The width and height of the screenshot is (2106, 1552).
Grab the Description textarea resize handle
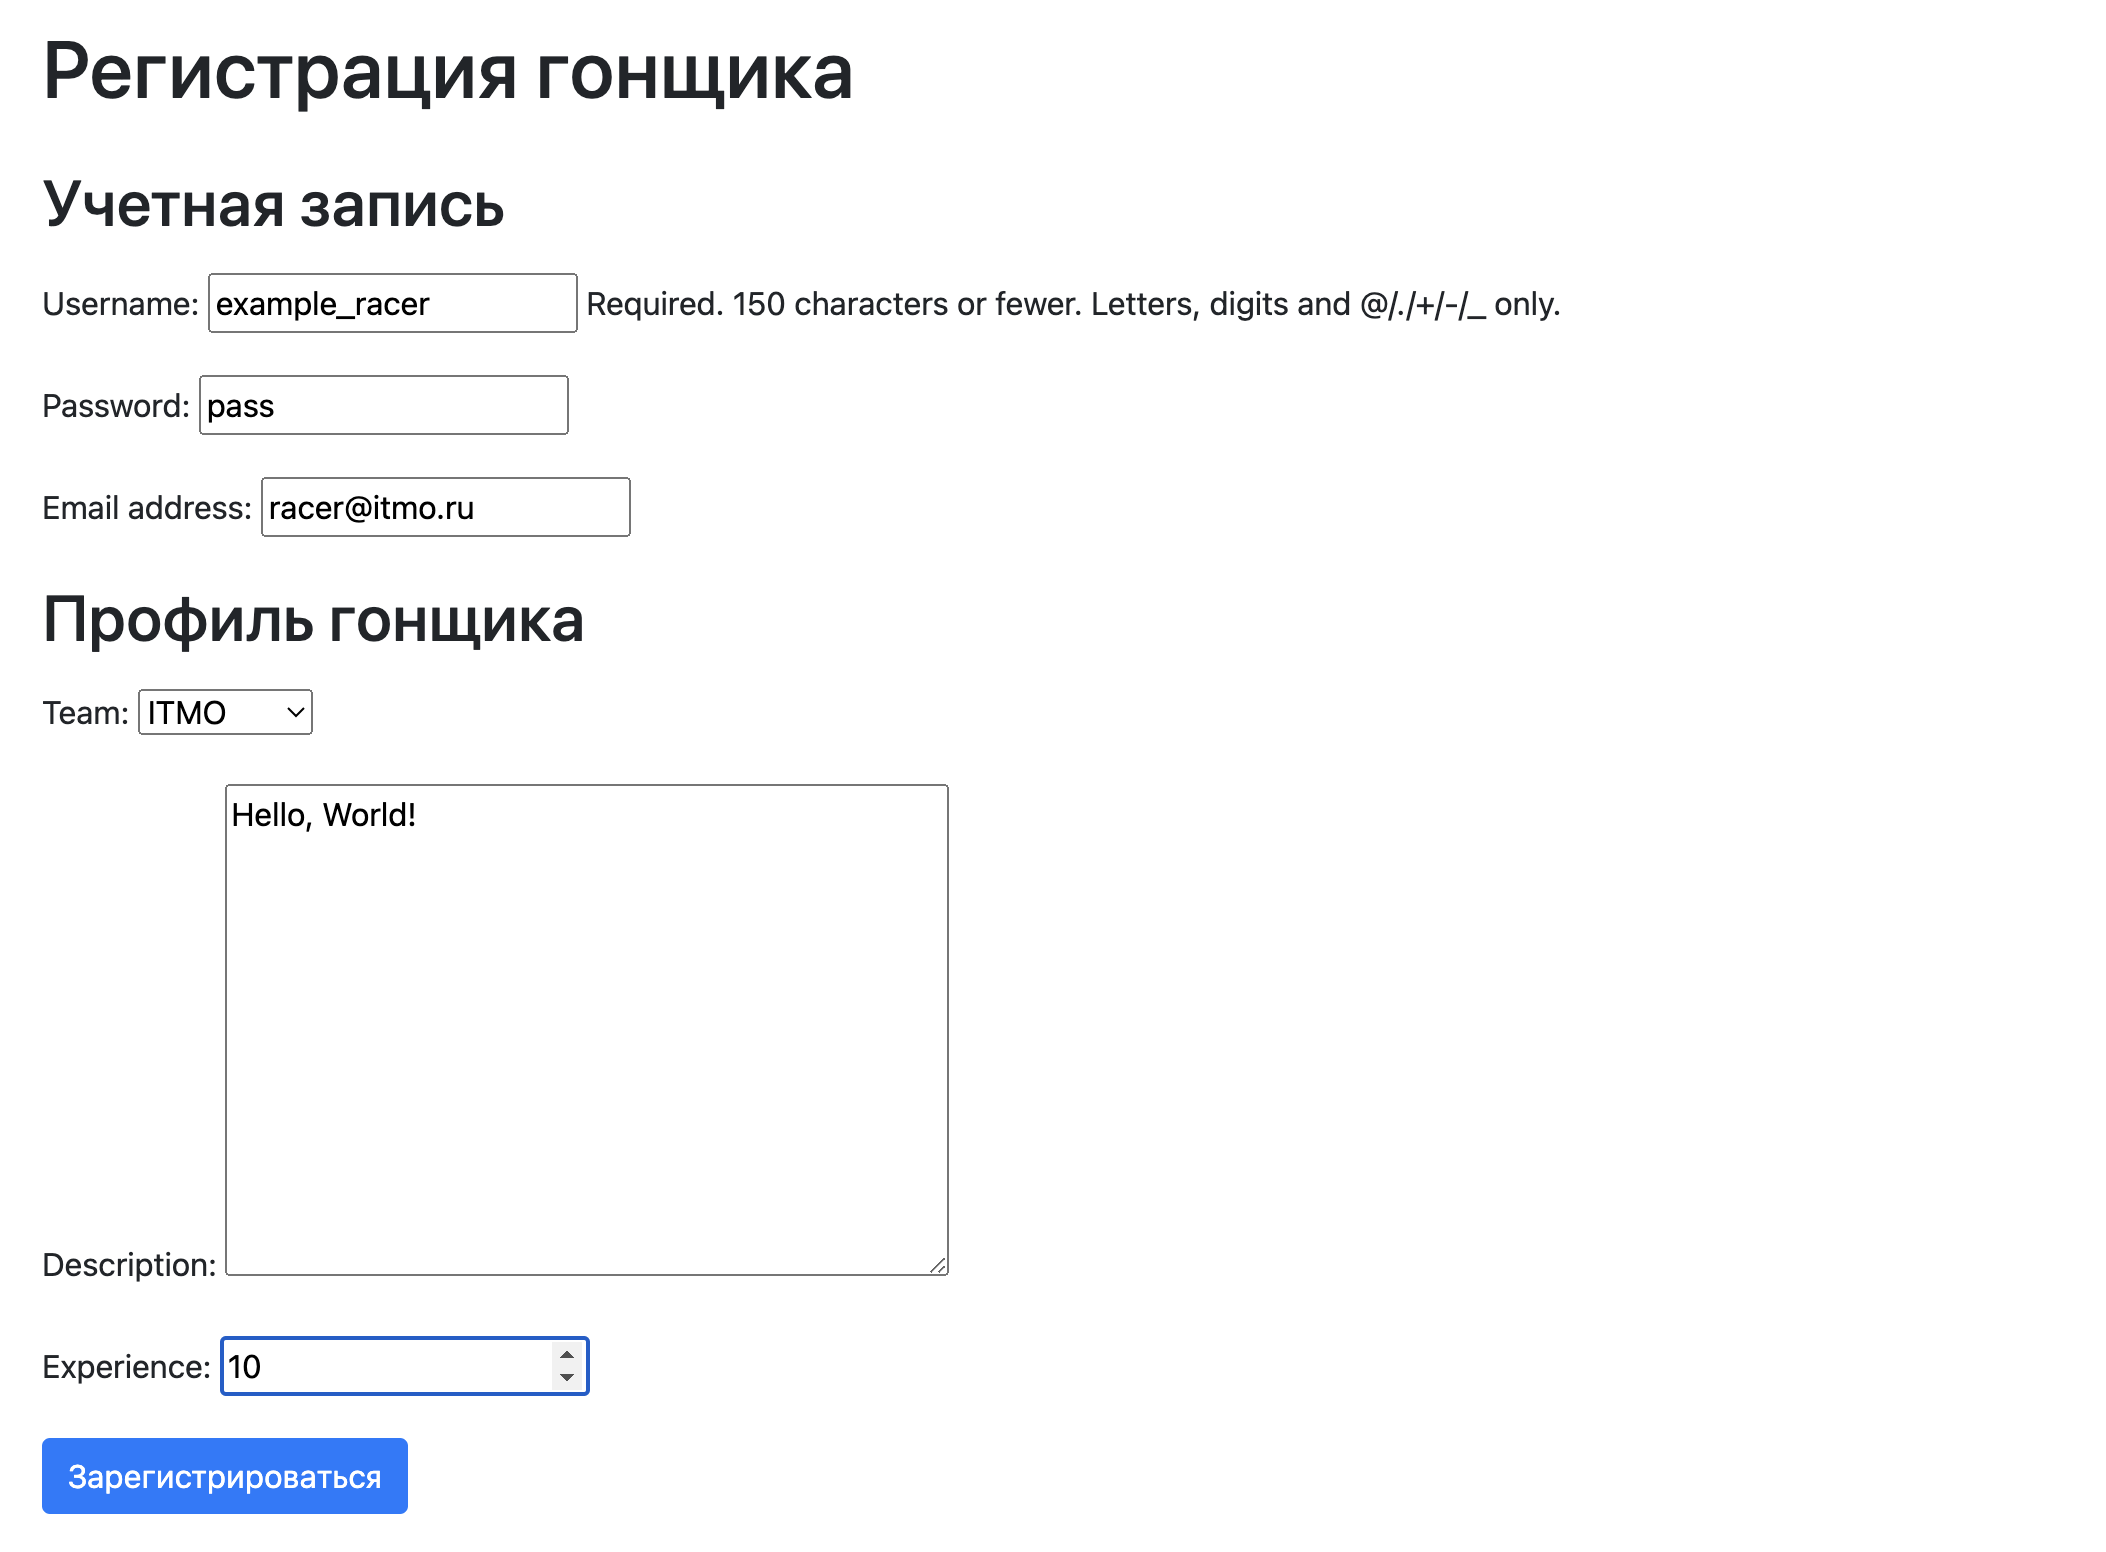click(938, 1265)
